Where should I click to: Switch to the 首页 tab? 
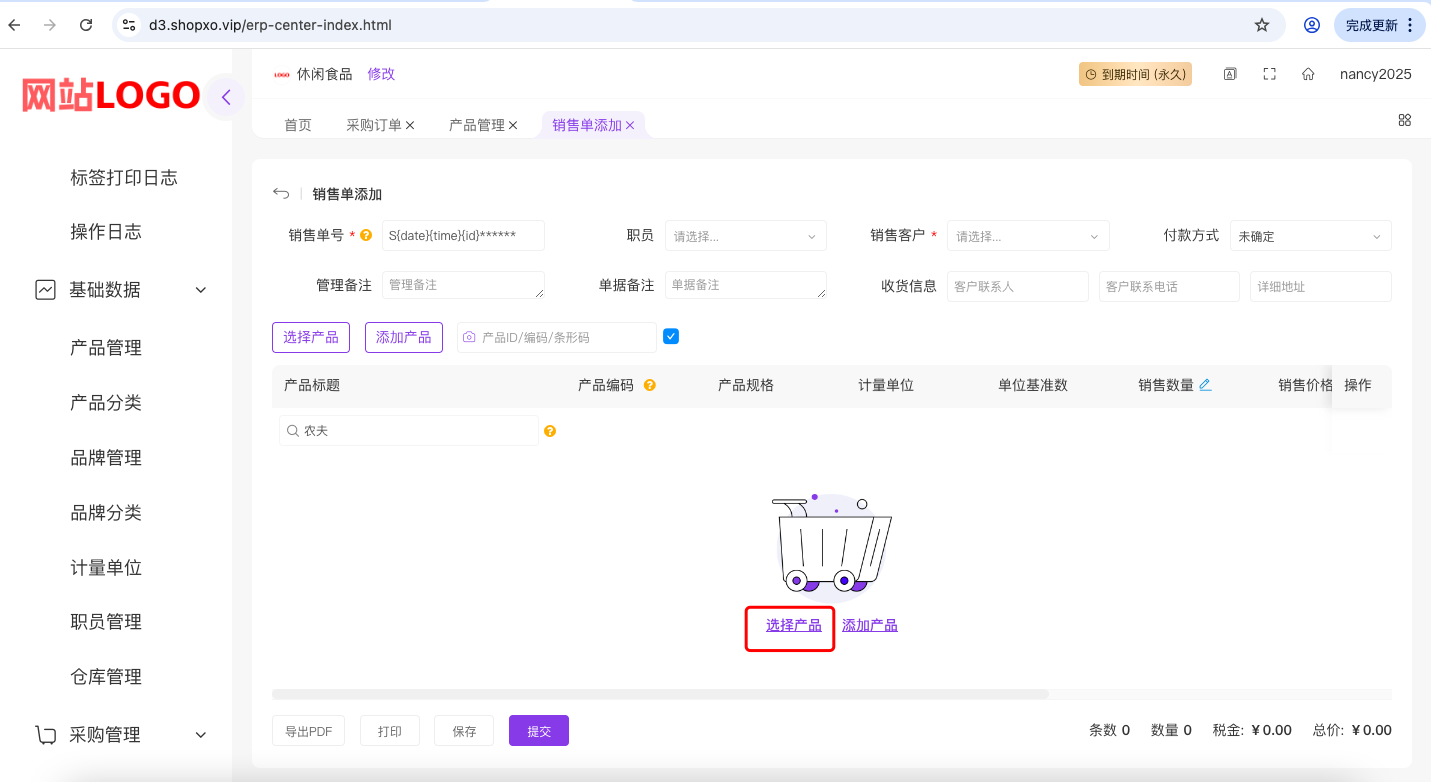pyautogui.click(x=298, y=125)
